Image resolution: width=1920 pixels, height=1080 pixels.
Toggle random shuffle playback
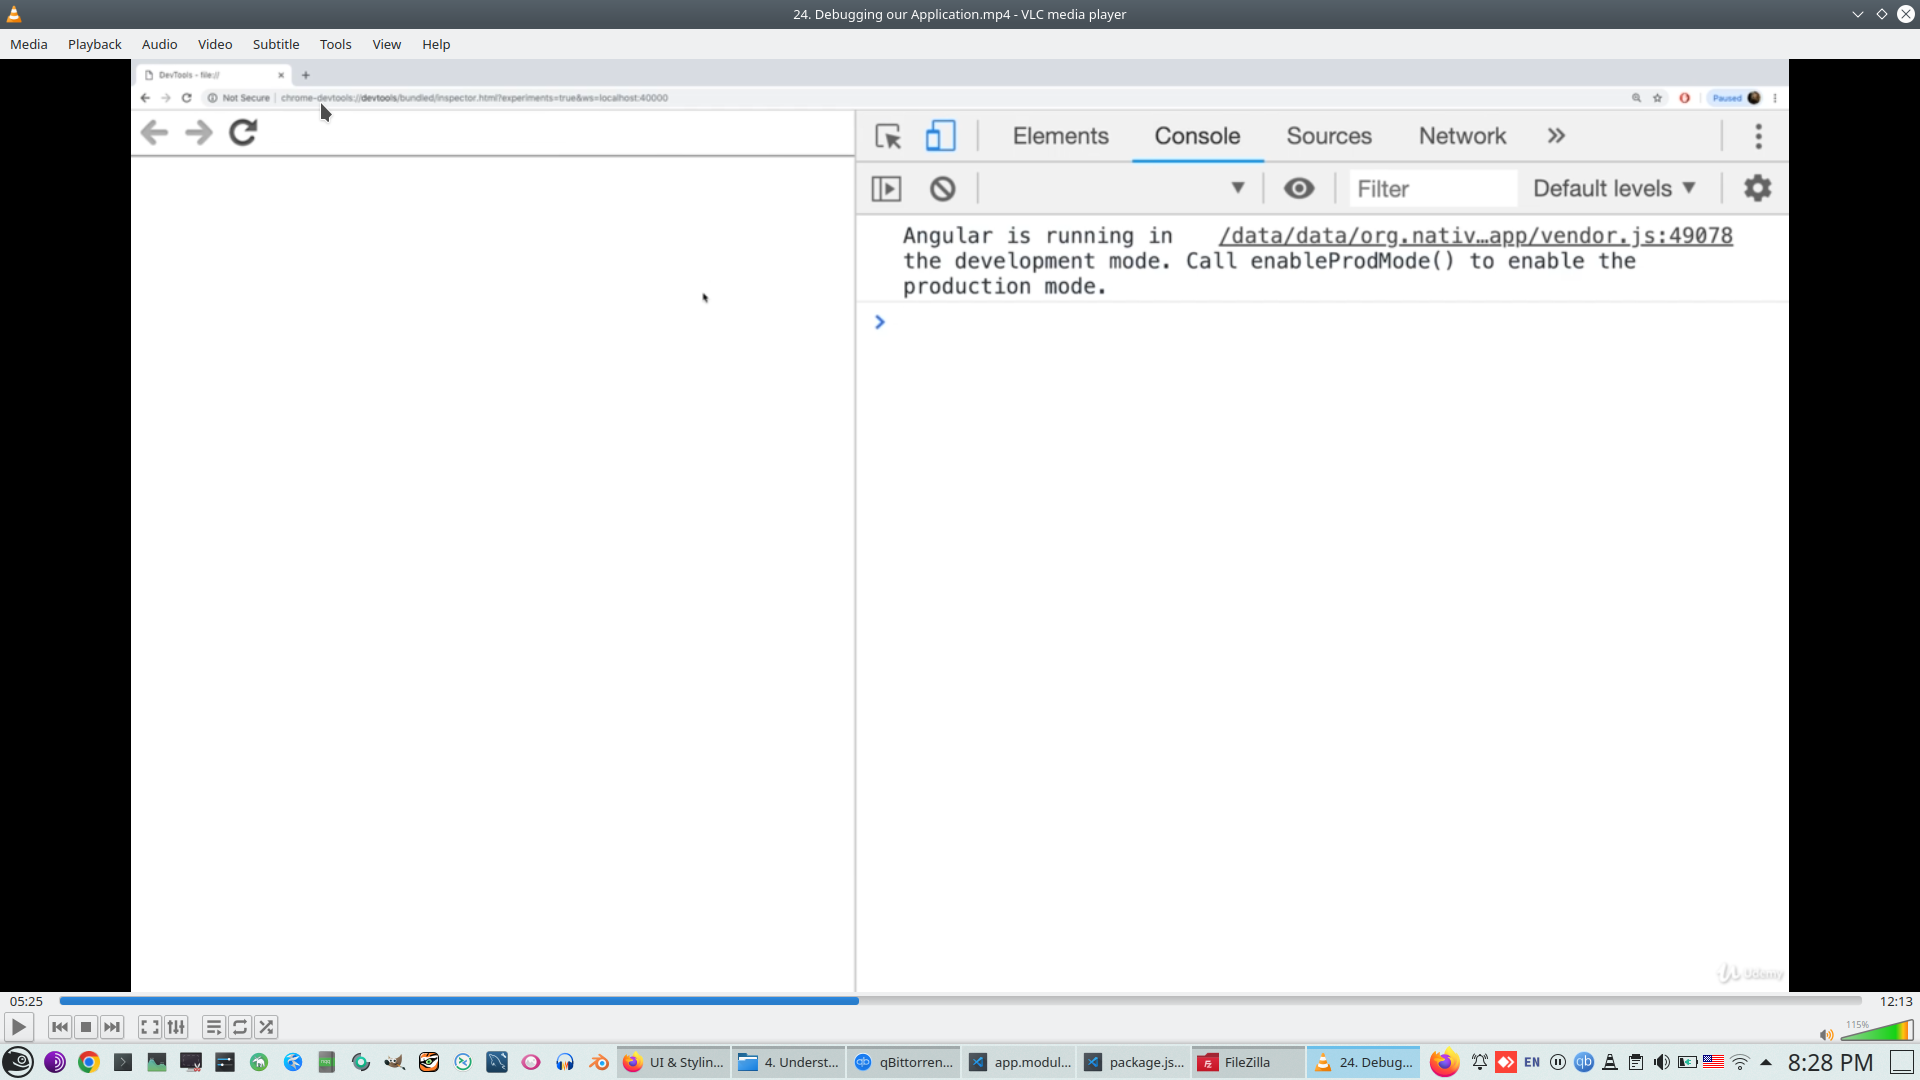point(266,1027)
